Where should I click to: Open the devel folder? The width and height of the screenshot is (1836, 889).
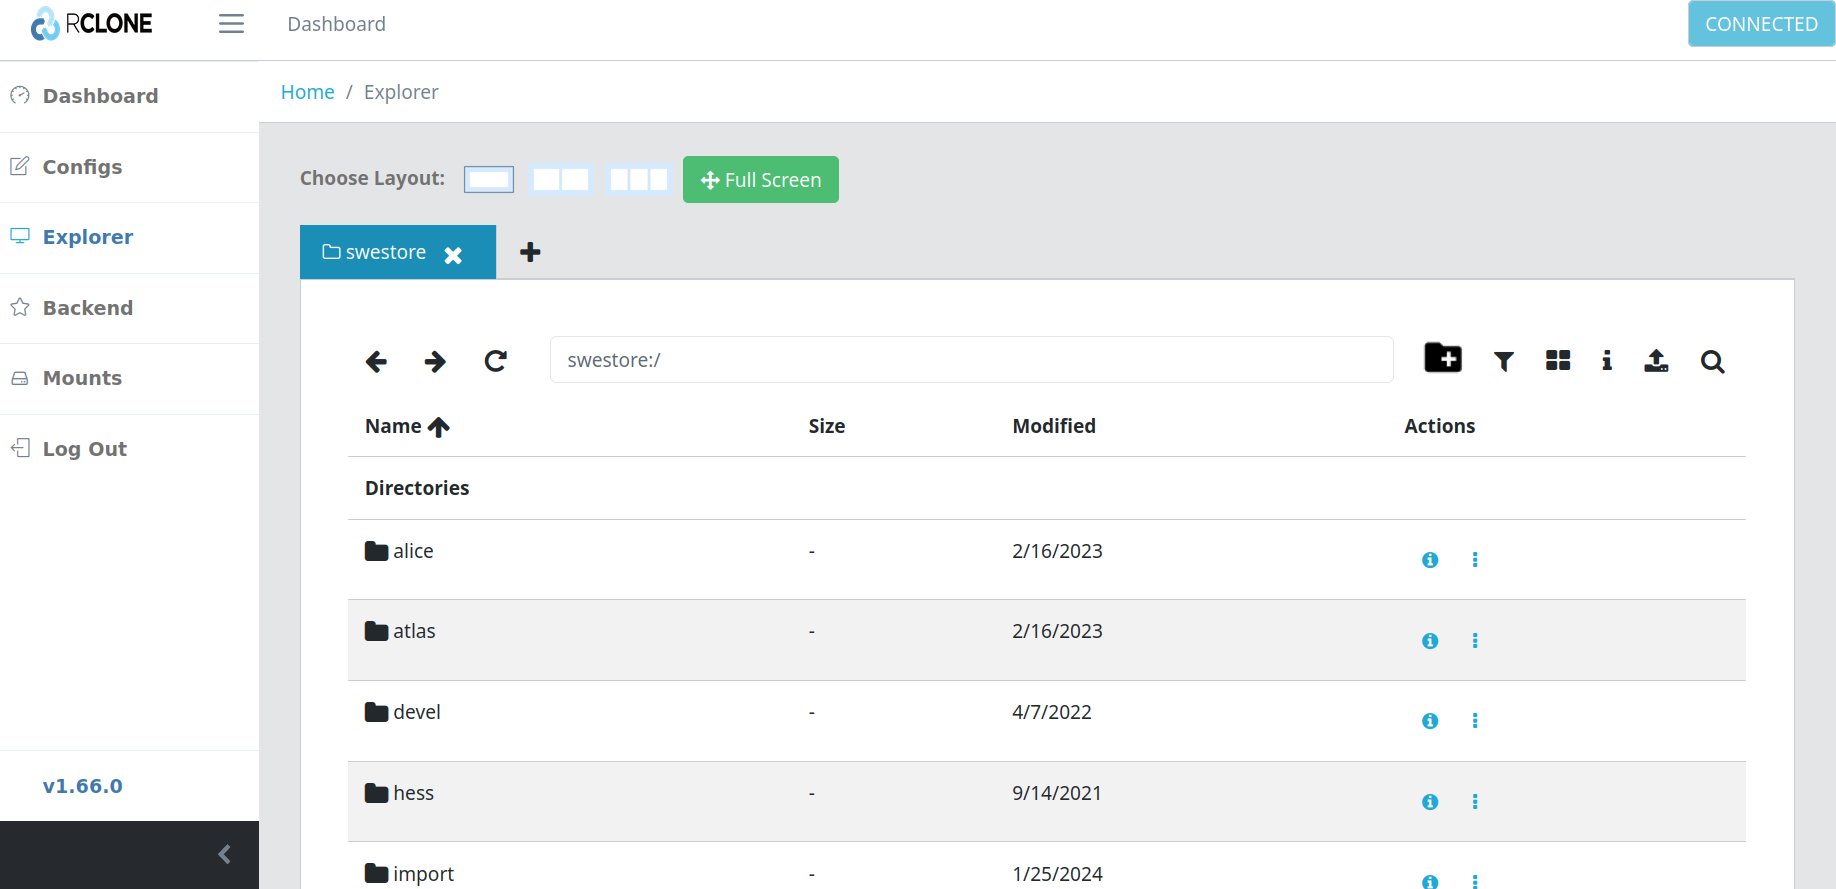tap(403, 712)
